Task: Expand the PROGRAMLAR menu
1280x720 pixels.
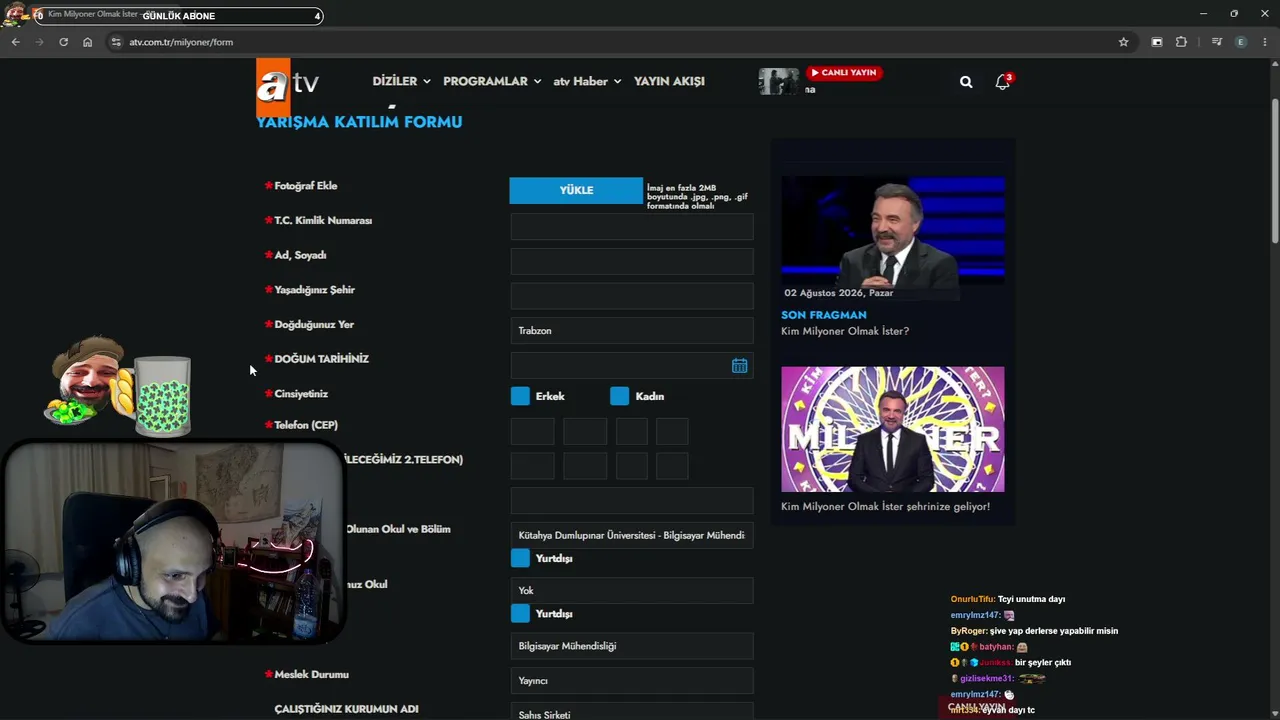Action: coord(492,81)
